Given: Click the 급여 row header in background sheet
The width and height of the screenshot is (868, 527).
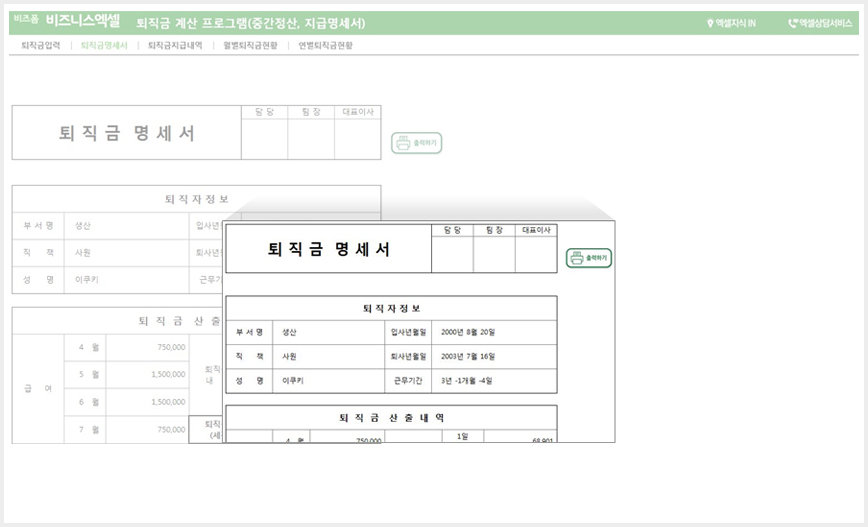Looking at the screenshot, I should pos(38,389).
